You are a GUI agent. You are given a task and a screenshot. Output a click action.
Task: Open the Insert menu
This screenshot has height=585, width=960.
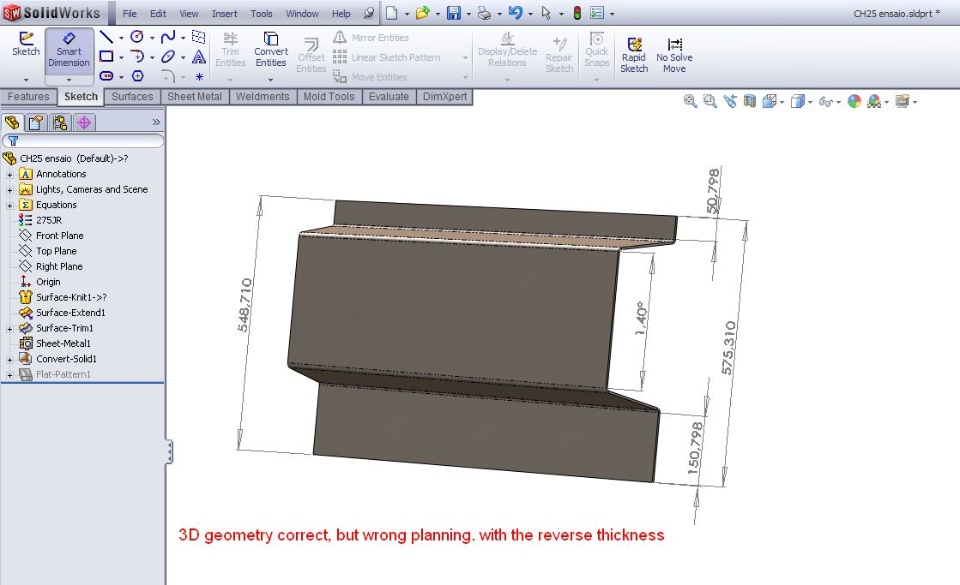coord(225,13)
